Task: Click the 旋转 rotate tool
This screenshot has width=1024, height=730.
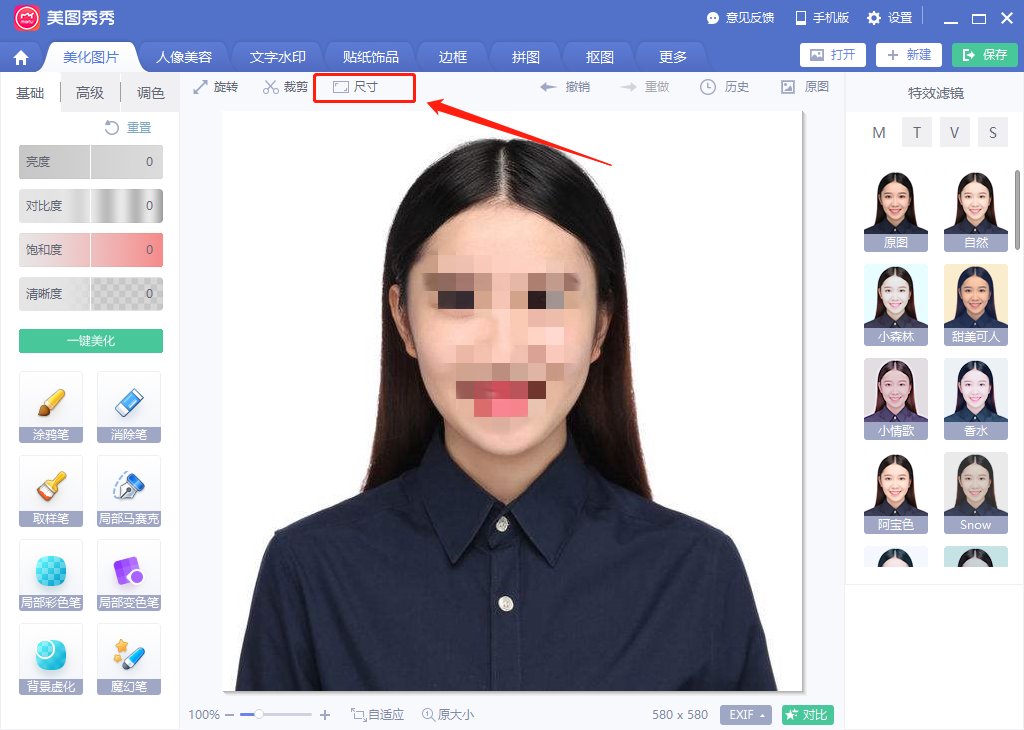Action: [x=216, y=87]
